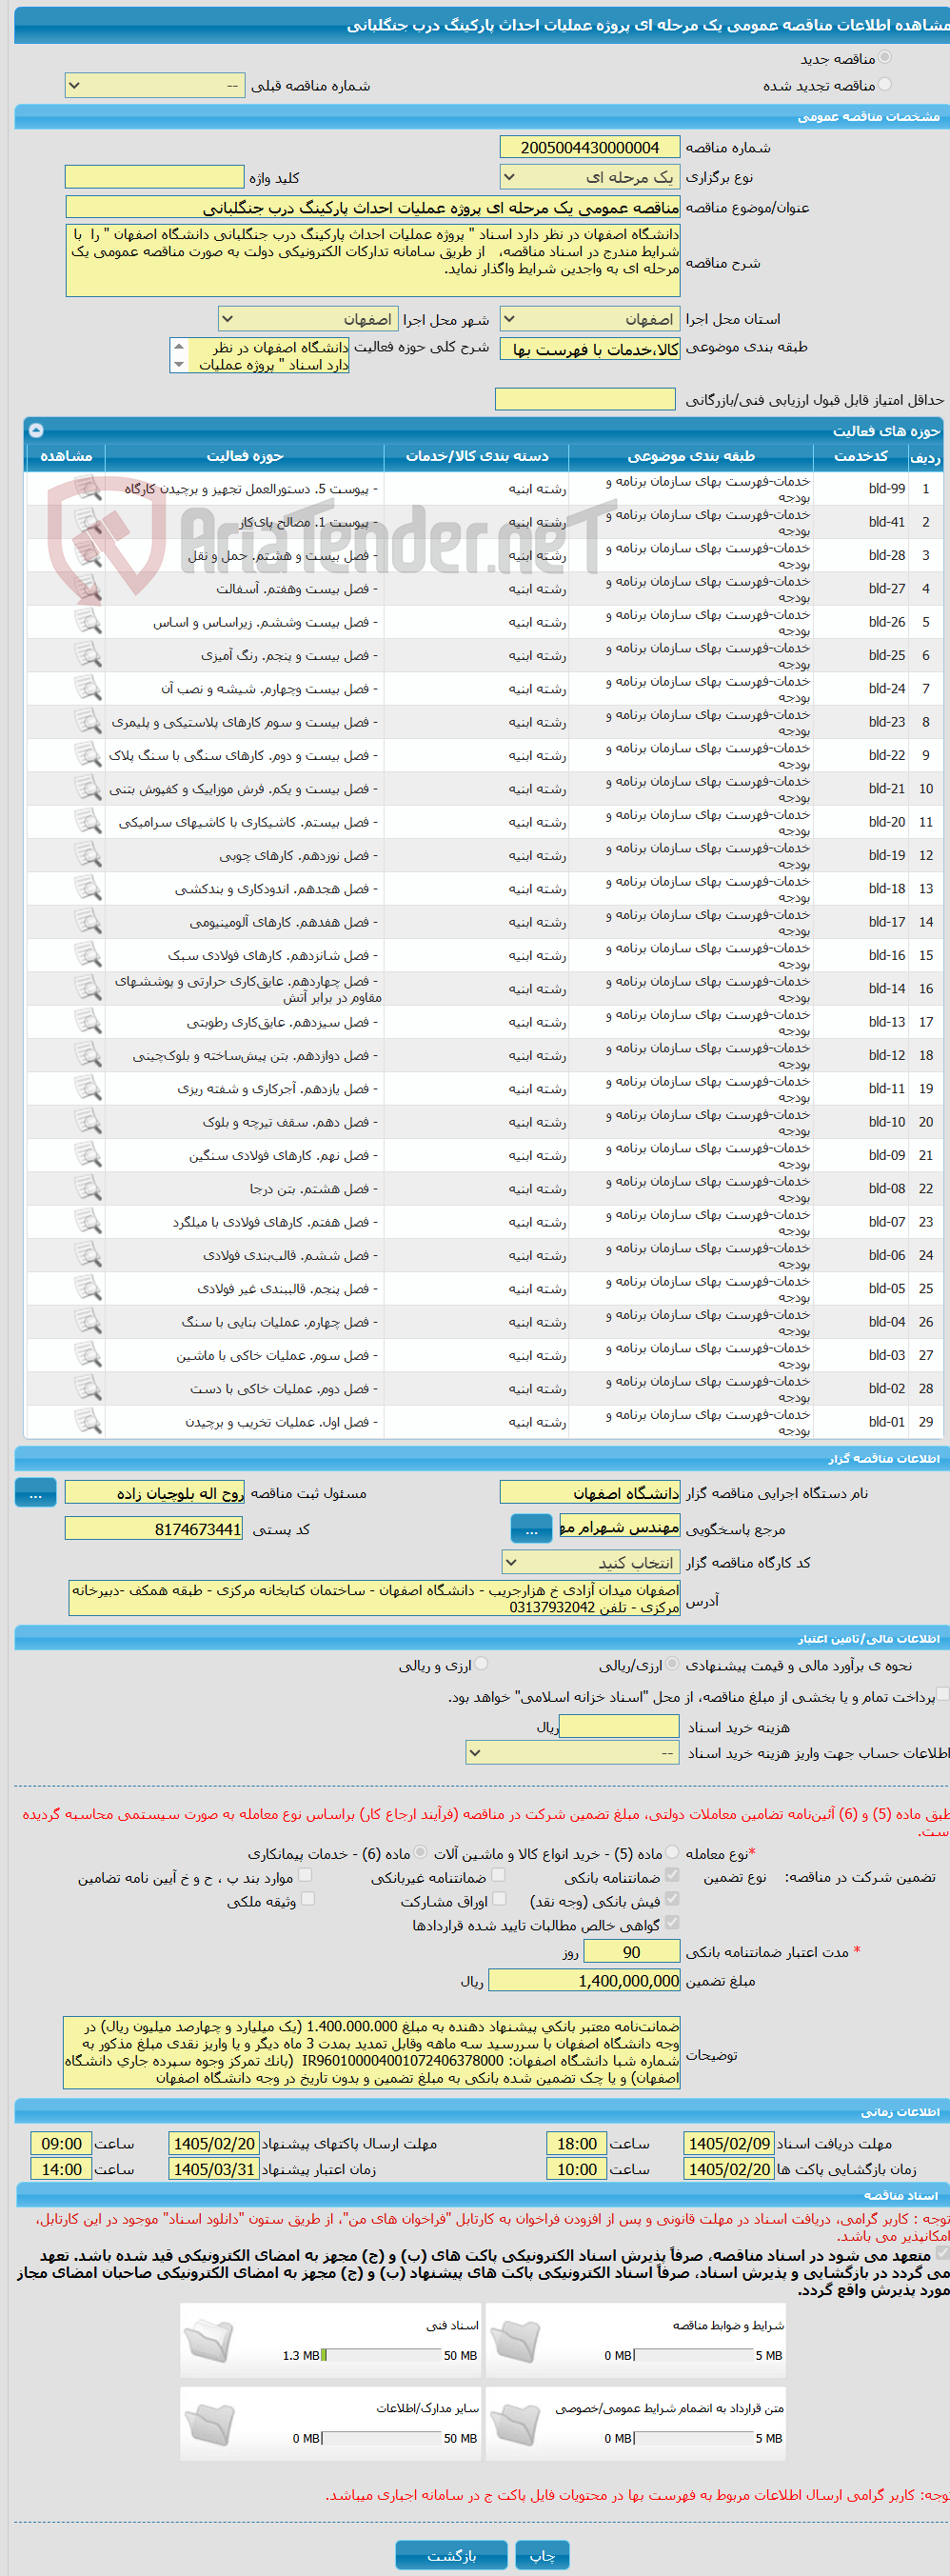Click the کددخت column header

(x=860, y=456)
